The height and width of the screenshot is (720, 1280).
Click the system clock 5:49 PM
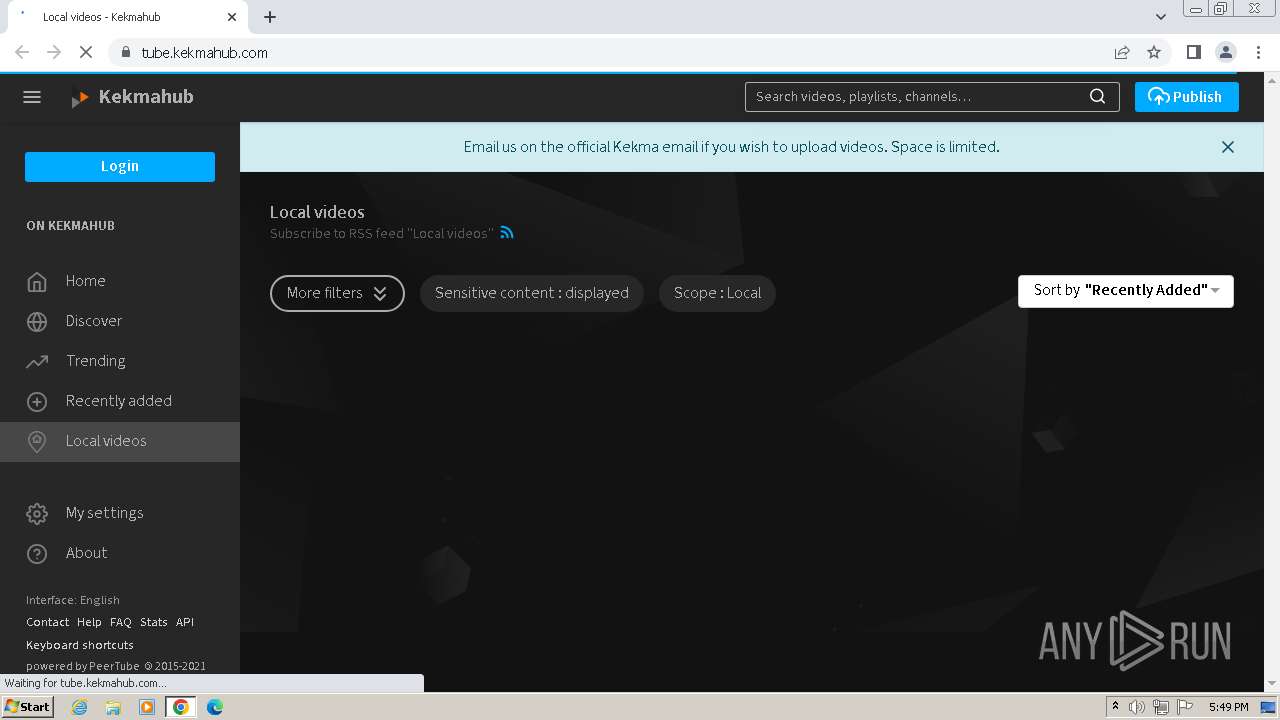tap(1228, 707)
